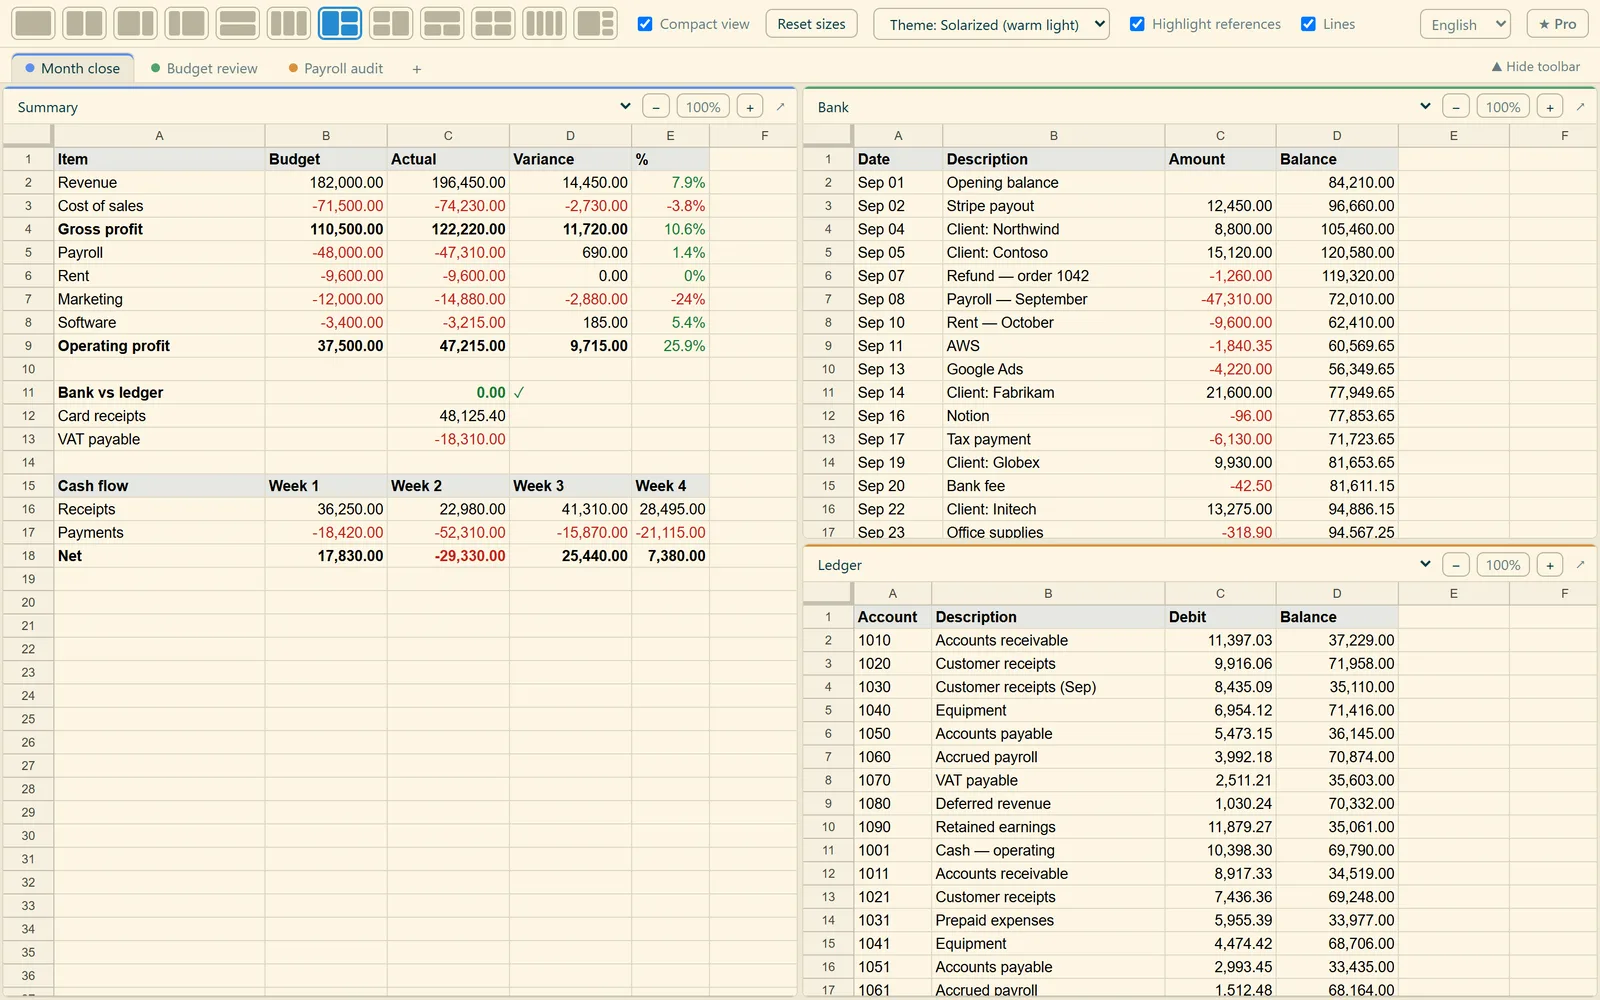
Task: Click the Ledger pane 100% zoom field
Action: [1503, 565]
